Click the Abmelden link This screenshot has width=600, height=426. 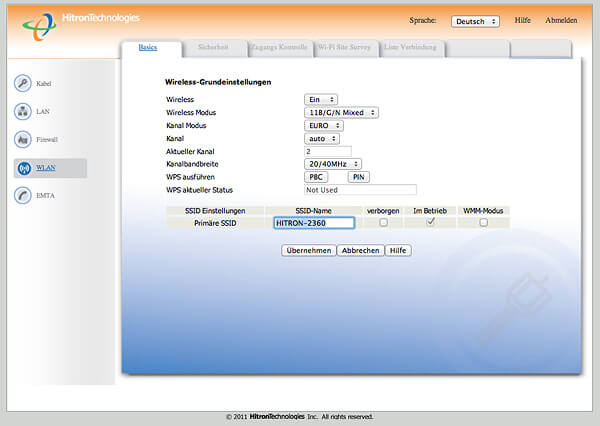(560, 21)
